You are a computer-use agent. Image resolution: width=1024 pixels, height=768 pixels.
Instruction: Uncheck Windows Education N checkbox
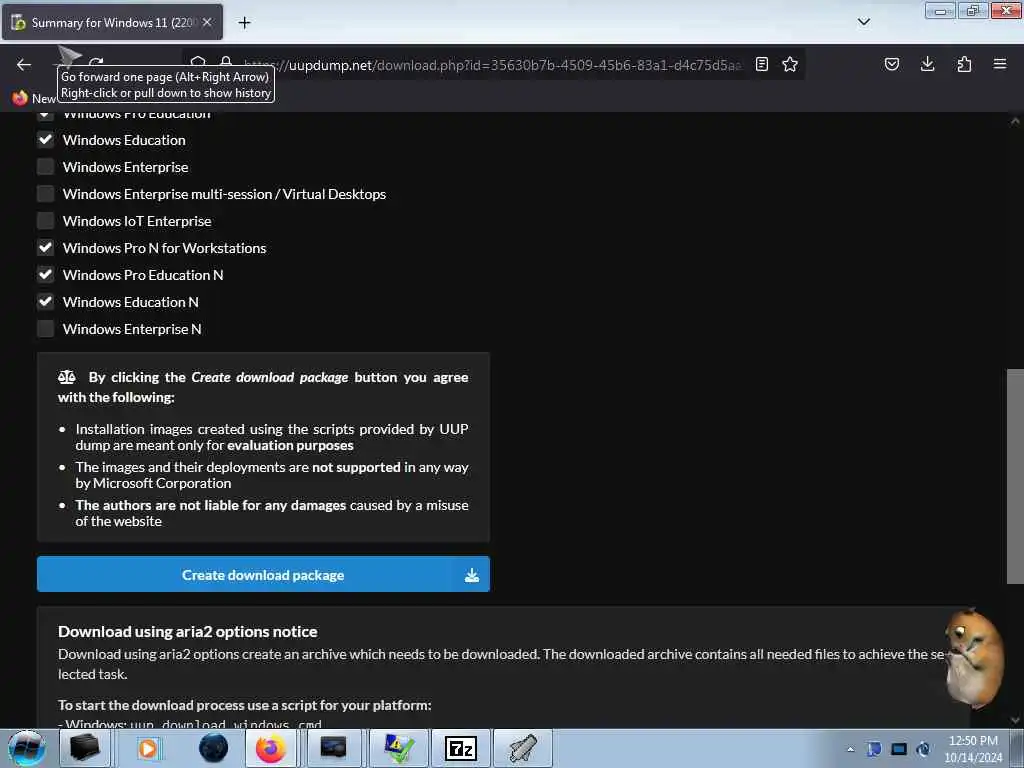tap(45, 302)
